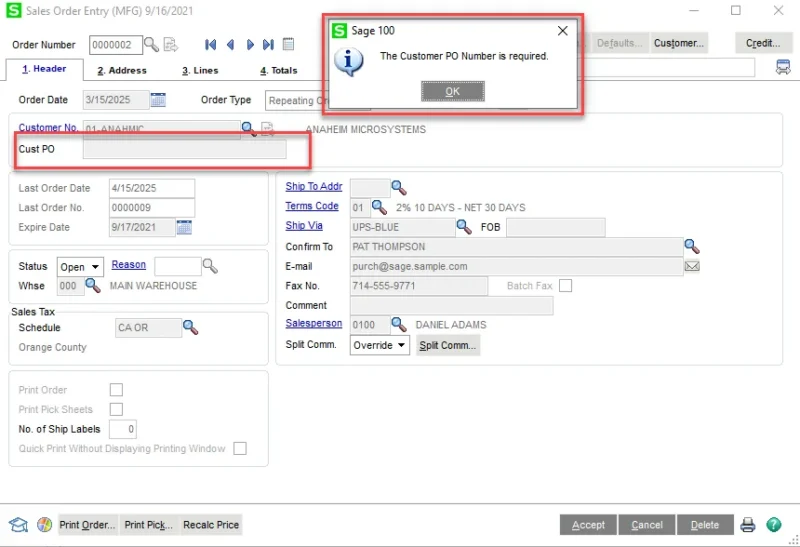Click the Order Number field
800x547 pixels.
[116, 45]
